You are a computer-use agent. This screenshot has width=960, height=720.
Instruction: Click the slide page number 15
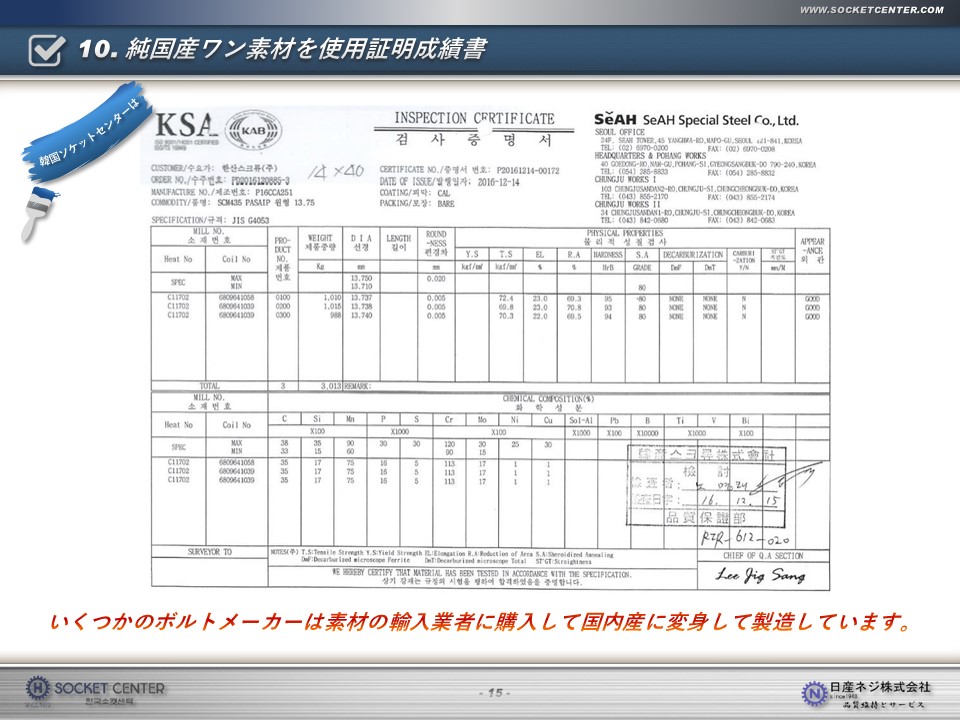[x=495, y=693]
